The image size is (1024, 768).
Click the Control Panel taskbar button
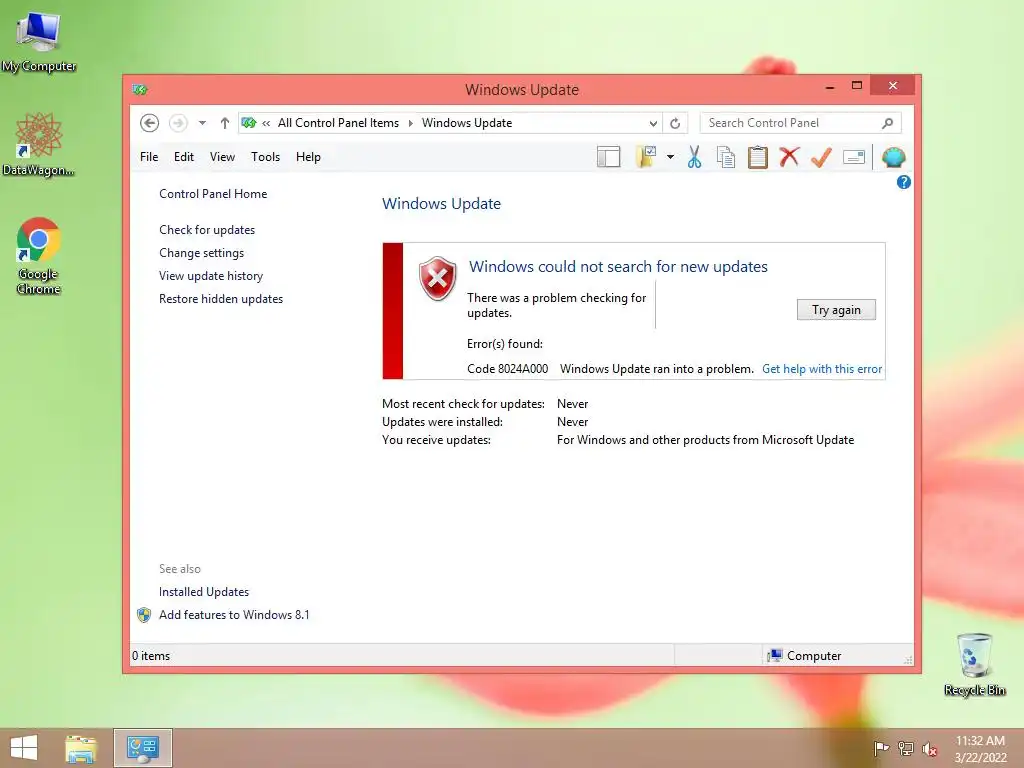[x=143, y=748]
